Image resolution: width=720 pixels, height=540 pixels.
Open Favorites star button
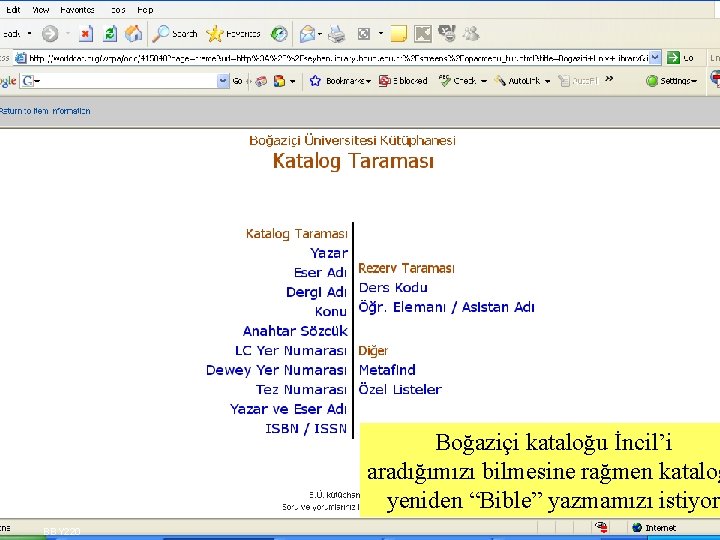coord(233,34)
